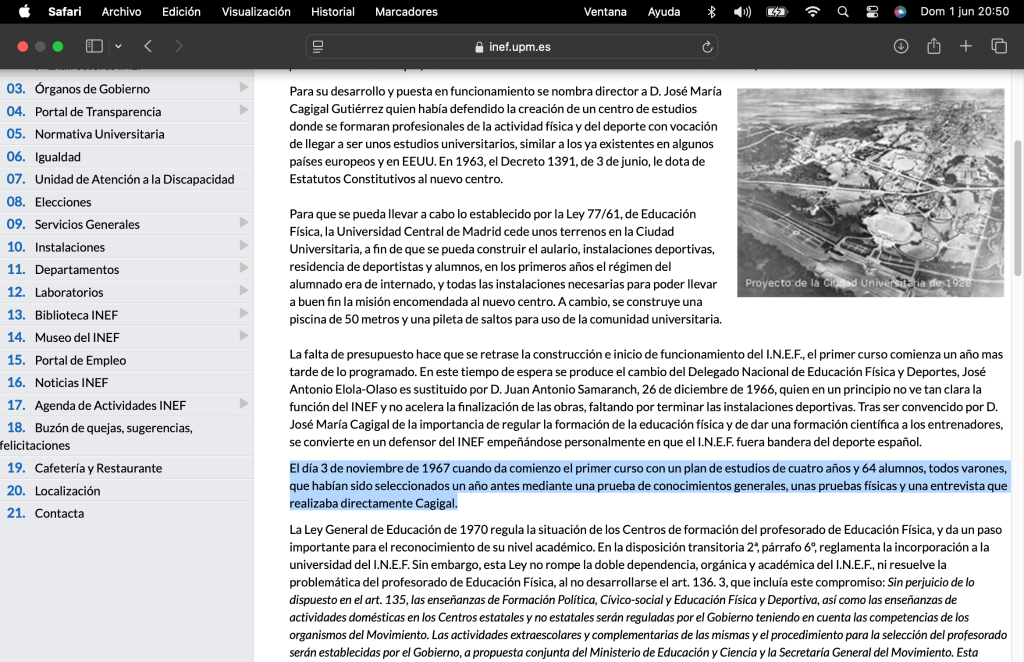Open the date and time notification panel
Viewport: 1024px width, 662px height.
click(965, 11)
